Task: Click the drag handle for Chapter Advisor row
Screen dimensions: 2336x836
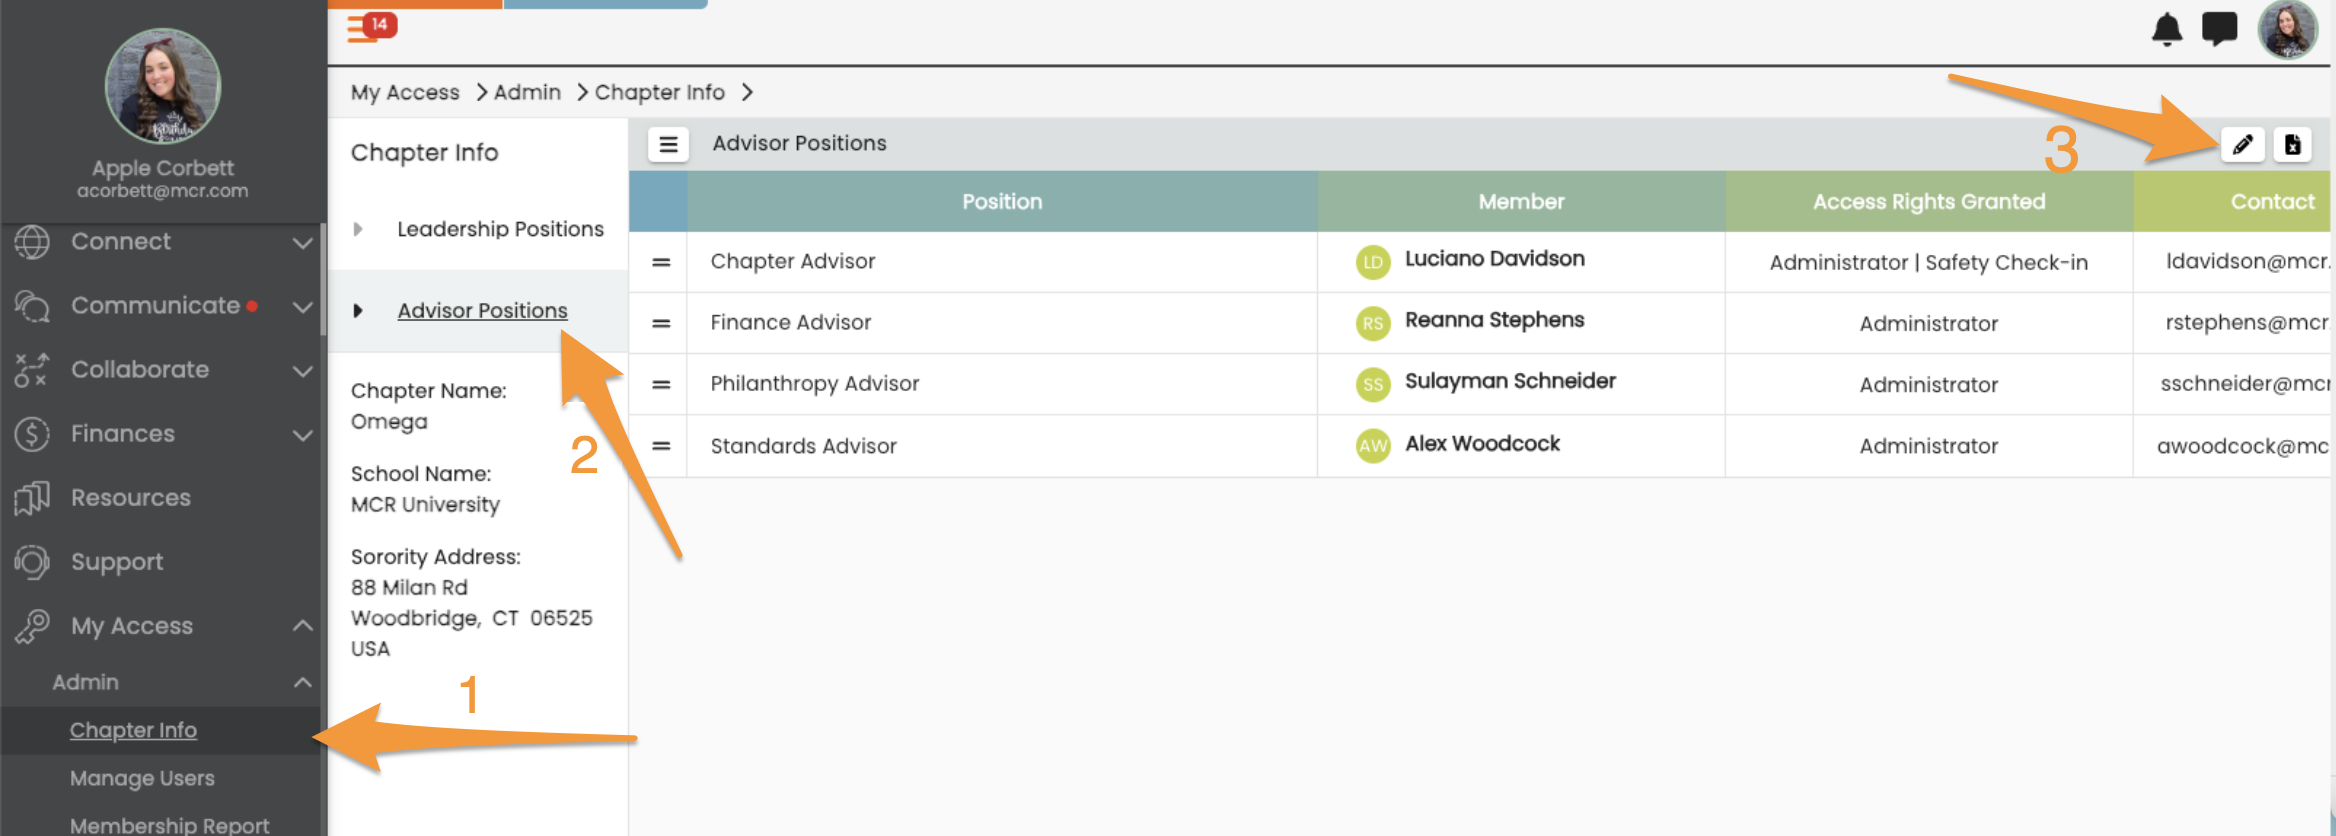Action: pyautogui.click(x=661, y=262)
